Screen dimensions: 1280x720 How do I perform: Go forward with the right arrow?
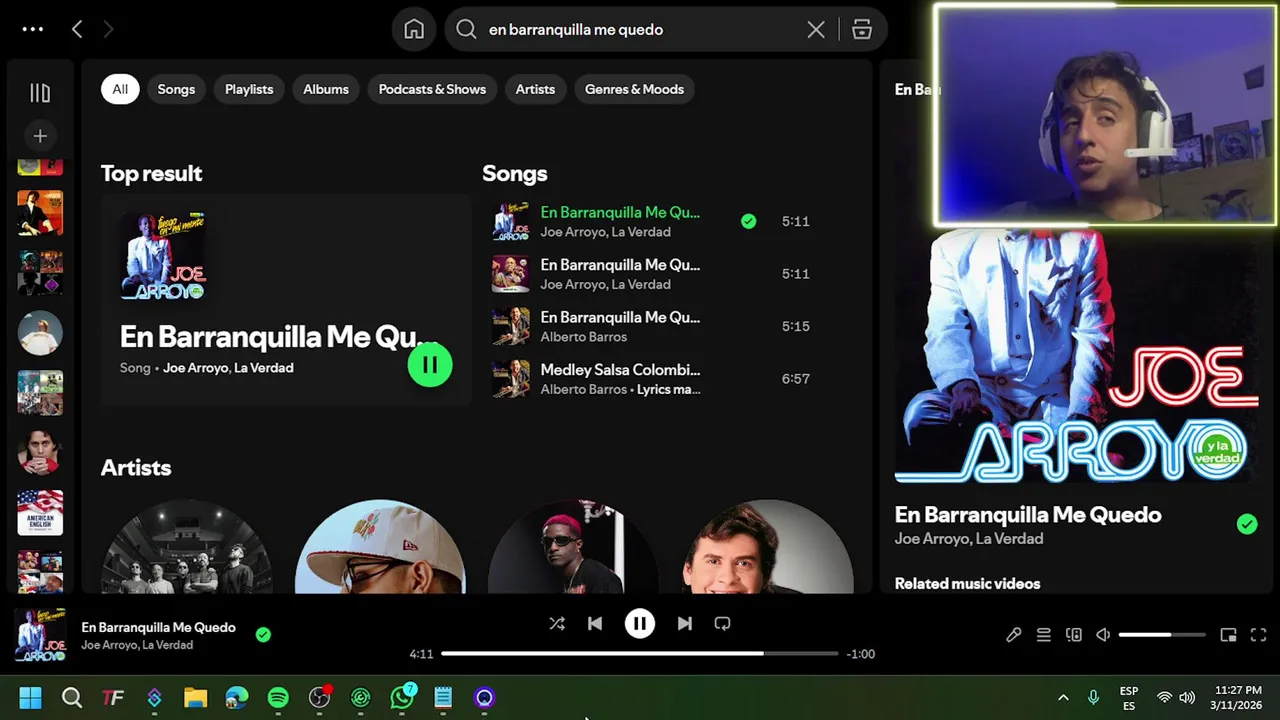coord(108,29)
